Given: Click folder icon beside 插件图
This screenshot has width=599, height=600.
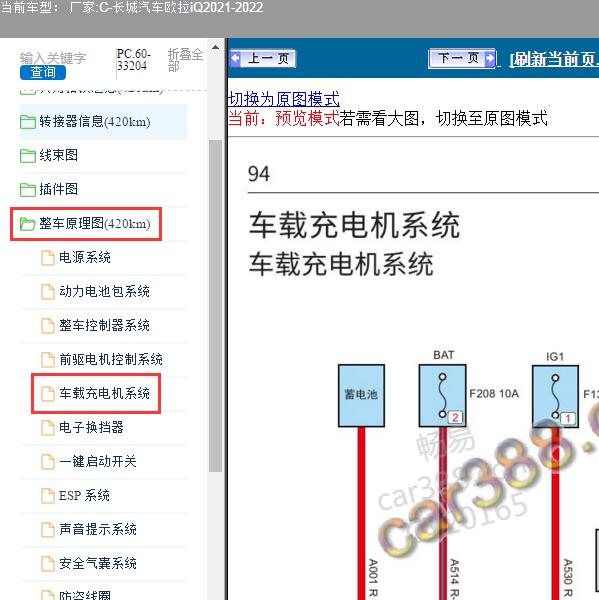Looking at the screenshot, I should point(28,189).
